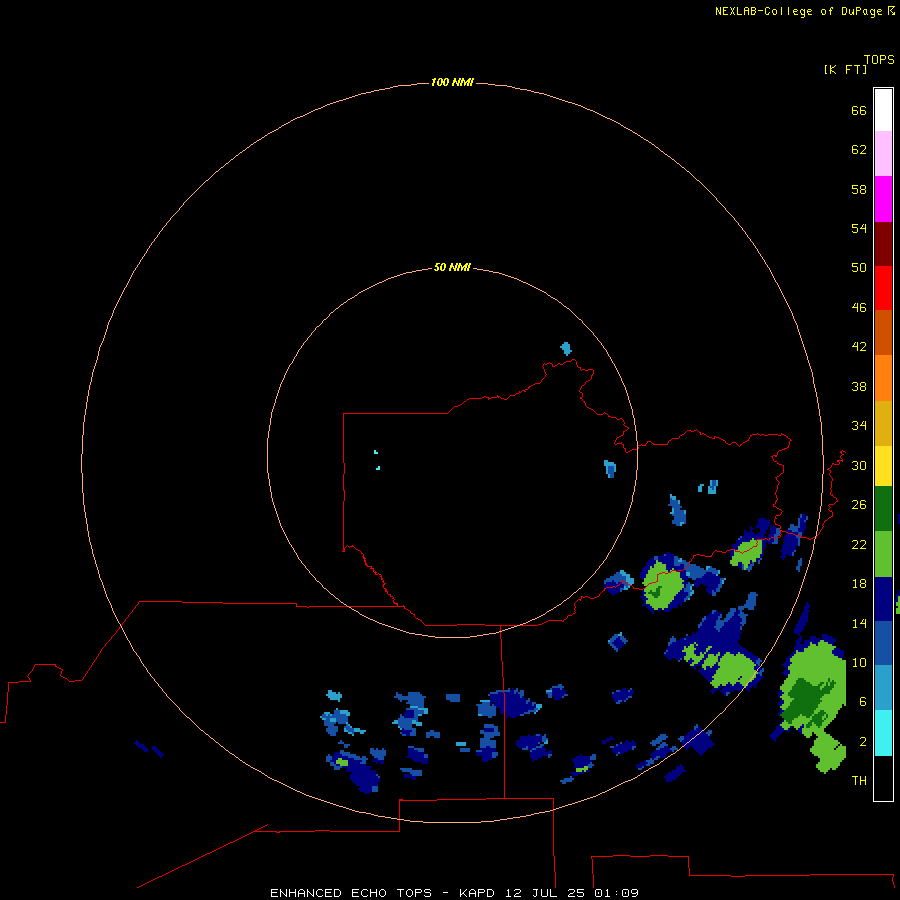Click the white swatch in the tops legend
Screen dimensions: 900x900
[x=883, y=110]
